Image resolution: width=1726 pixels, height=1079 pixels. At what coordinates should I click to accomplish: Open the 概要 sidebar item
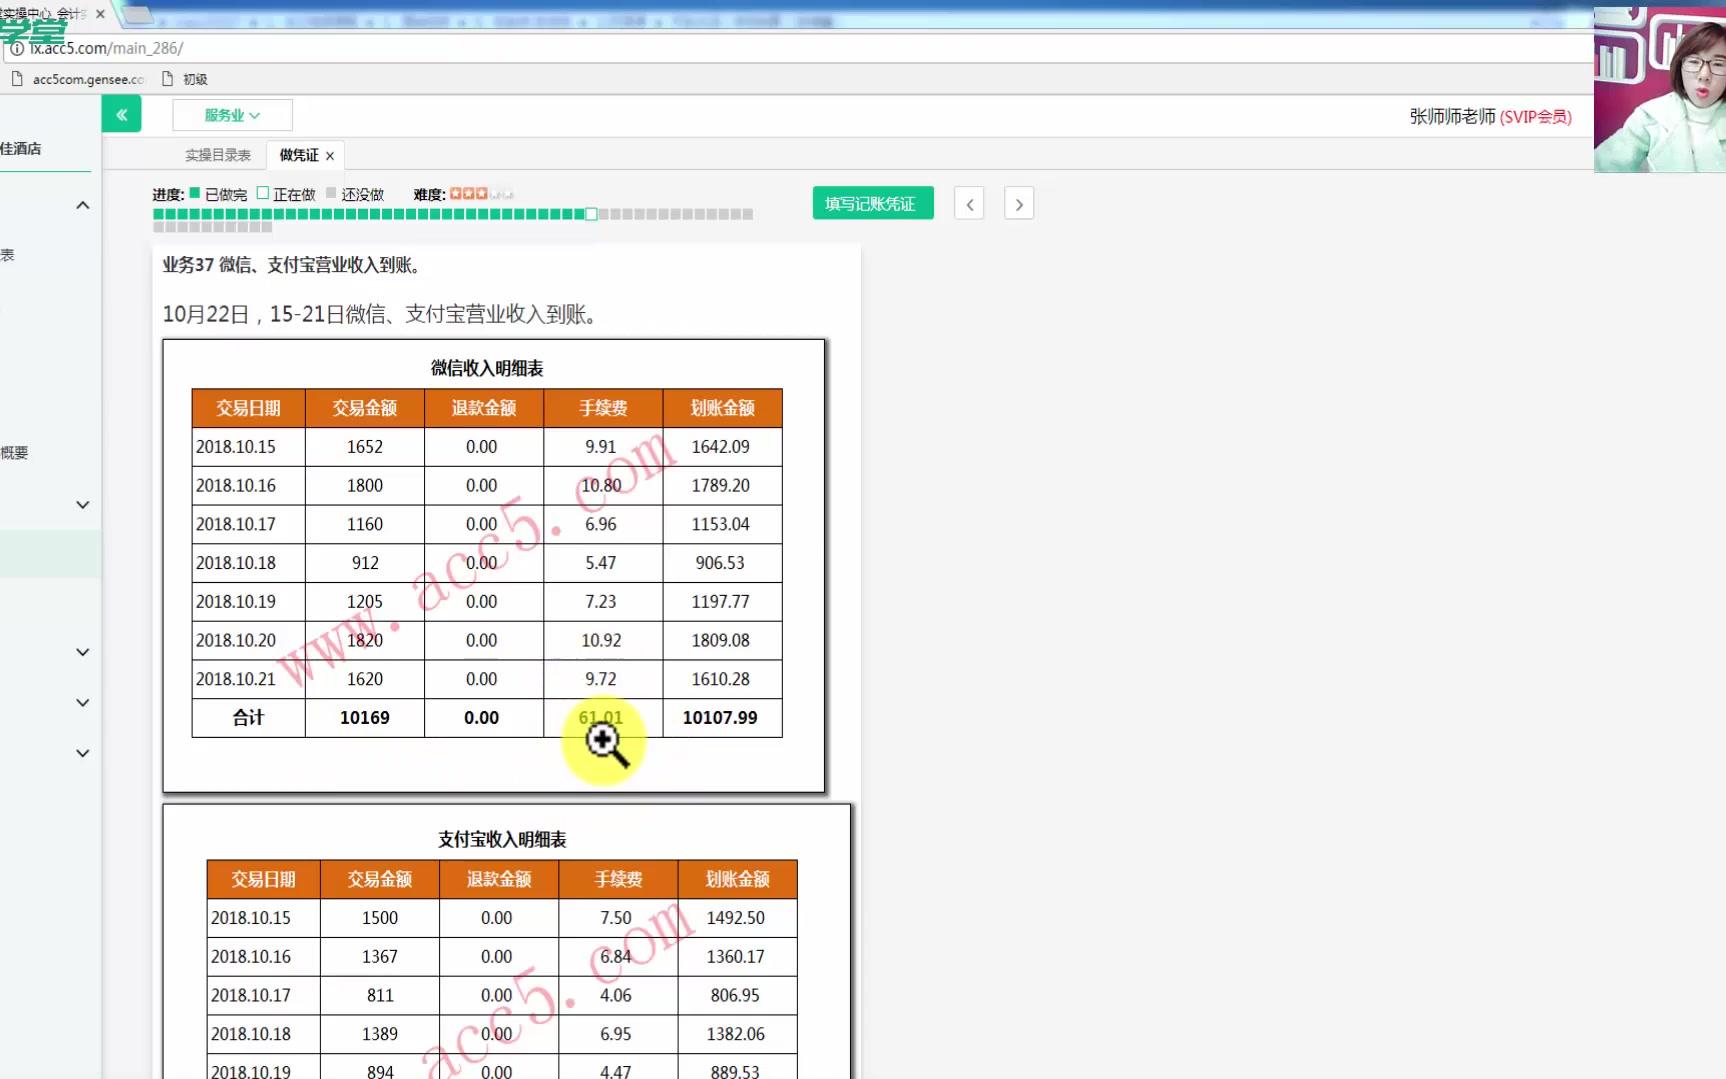point(15,452)
